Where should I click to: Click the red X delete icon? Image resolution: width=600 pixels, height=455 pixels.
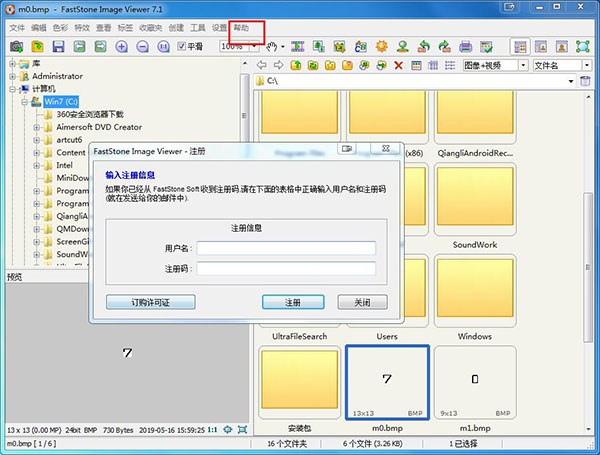pos(400,66)
